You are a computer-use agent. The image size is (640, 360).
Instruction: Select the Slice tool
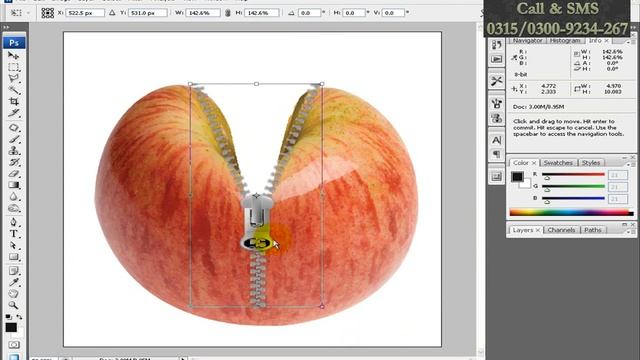pos(13,113)
